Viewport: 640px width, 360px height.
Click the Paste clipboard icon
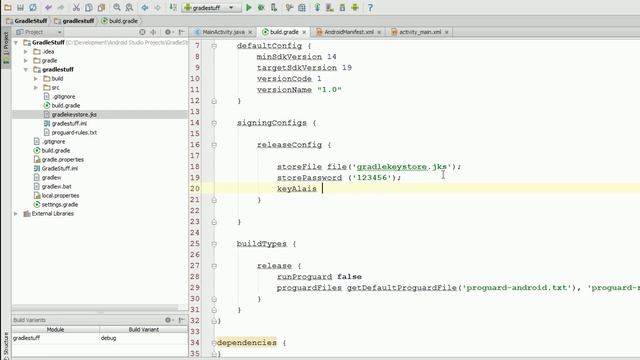coord(101,7)
